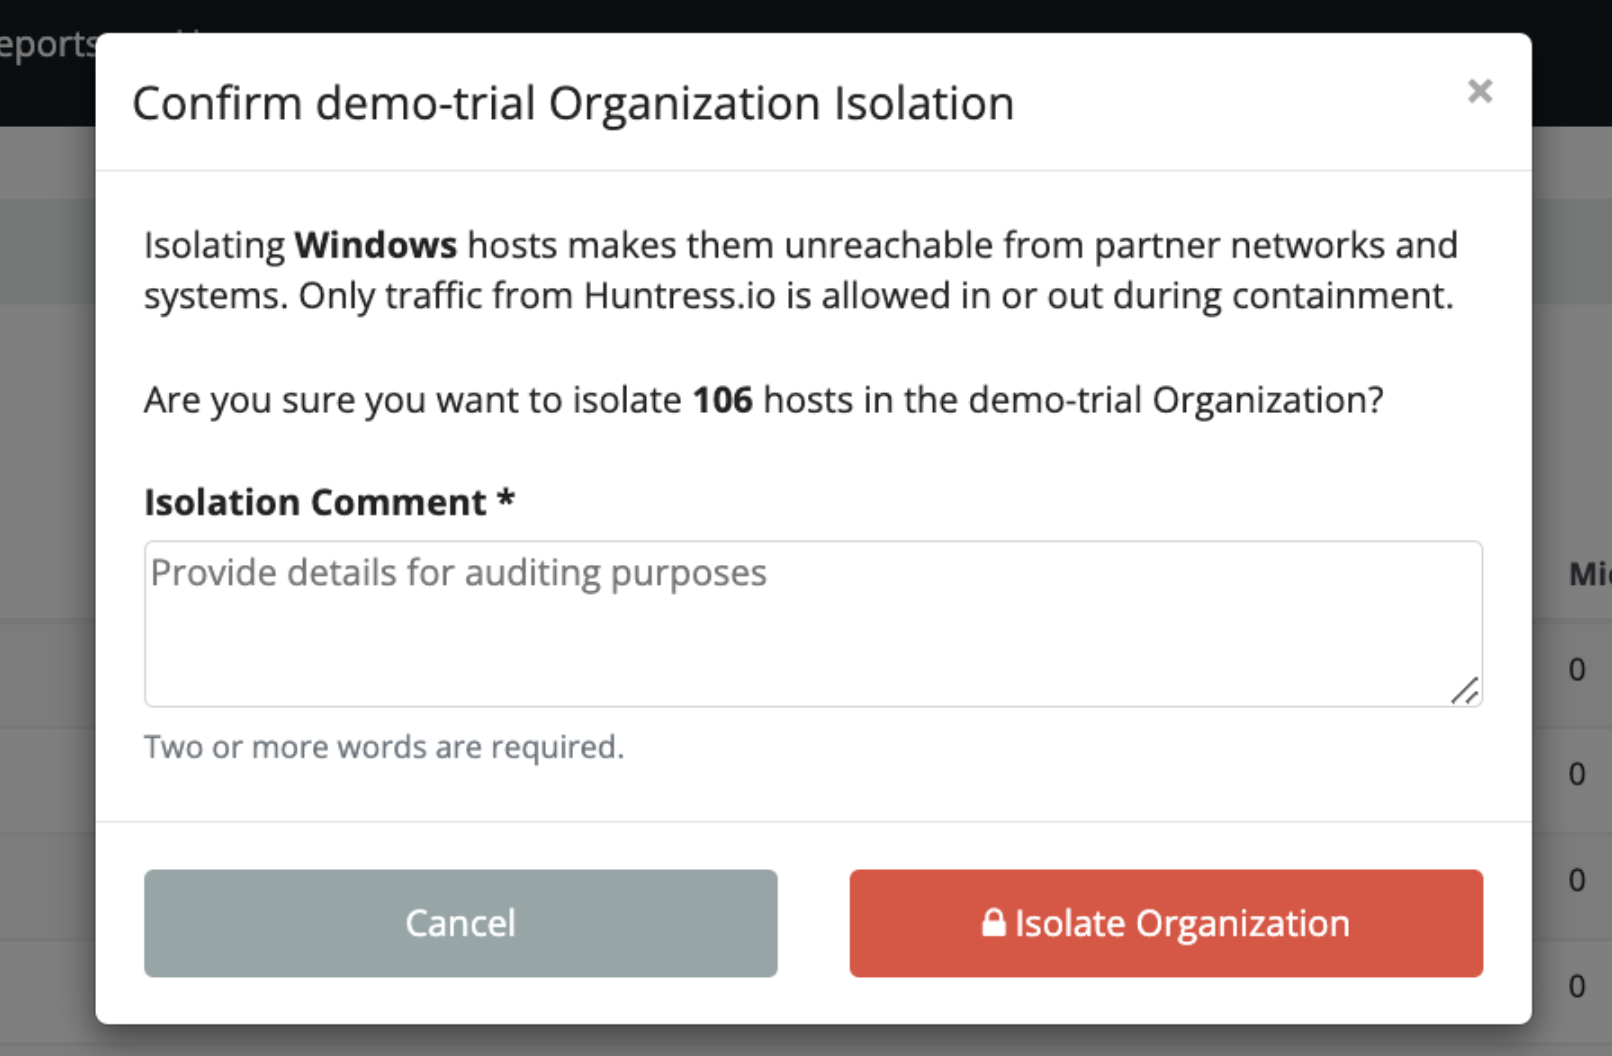The image size is (1612, 1056).
Task: Click the third 0 value in right column
Action: [1577, 880]
